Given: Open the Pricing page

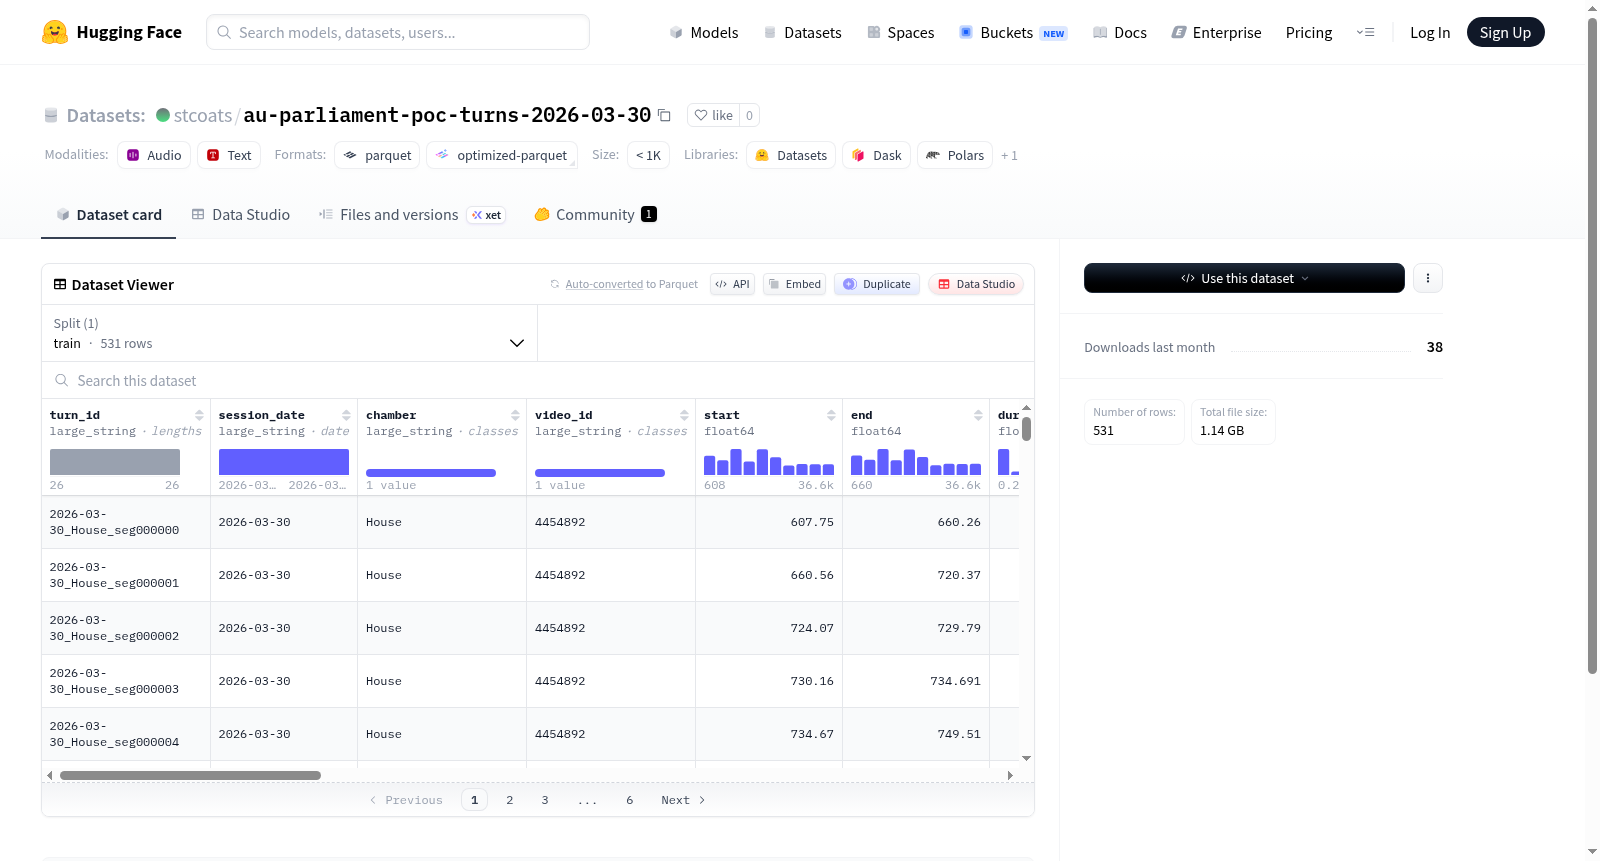Looking at the screenshot, I should [x=1309, y=32].
